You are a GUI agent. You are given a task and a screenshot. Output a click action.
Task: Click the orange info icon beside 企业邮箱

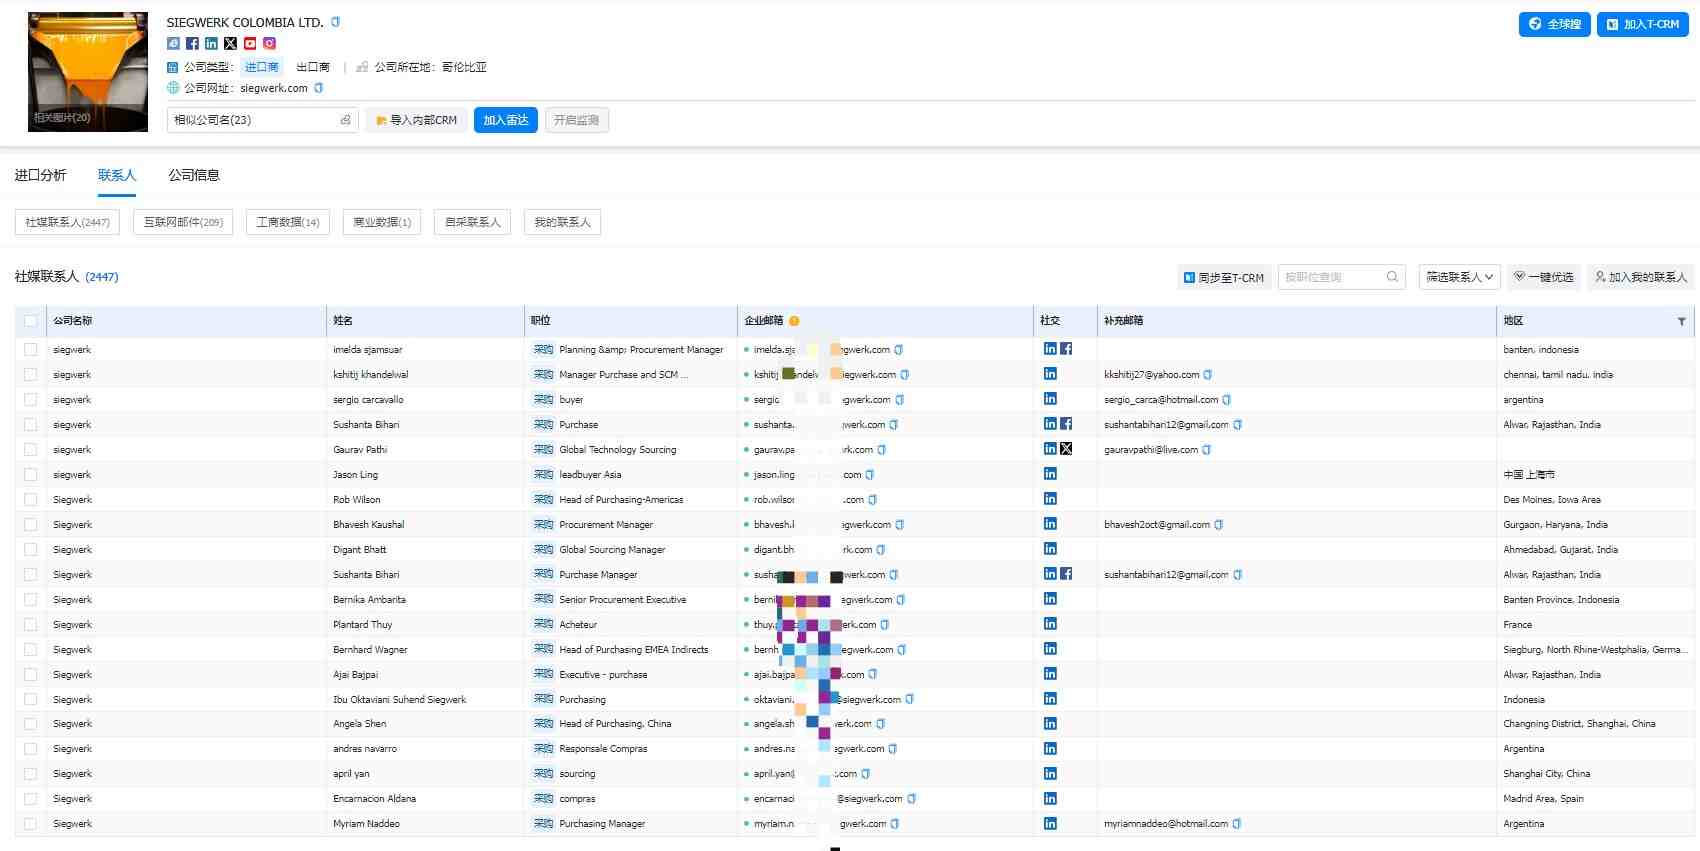pos(794,321)
